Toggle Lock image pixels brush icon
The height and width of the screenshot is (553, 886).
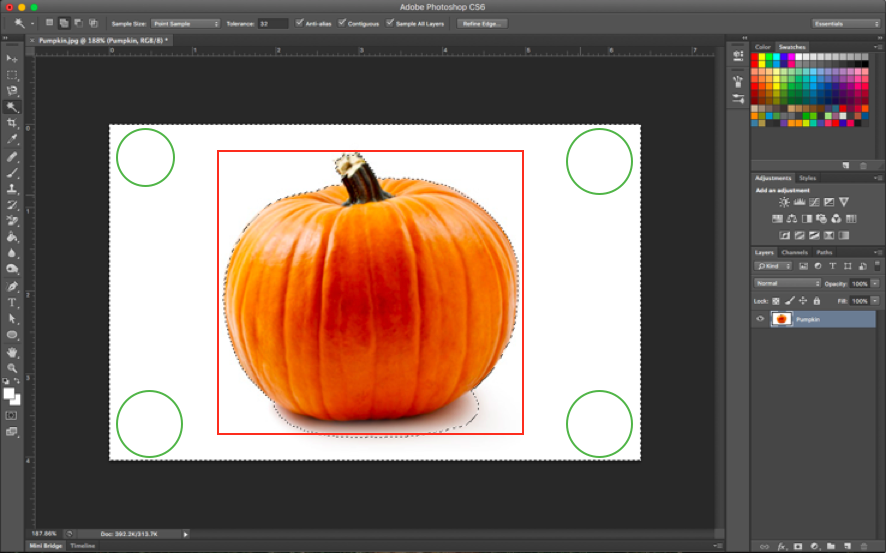pos(789,301)
